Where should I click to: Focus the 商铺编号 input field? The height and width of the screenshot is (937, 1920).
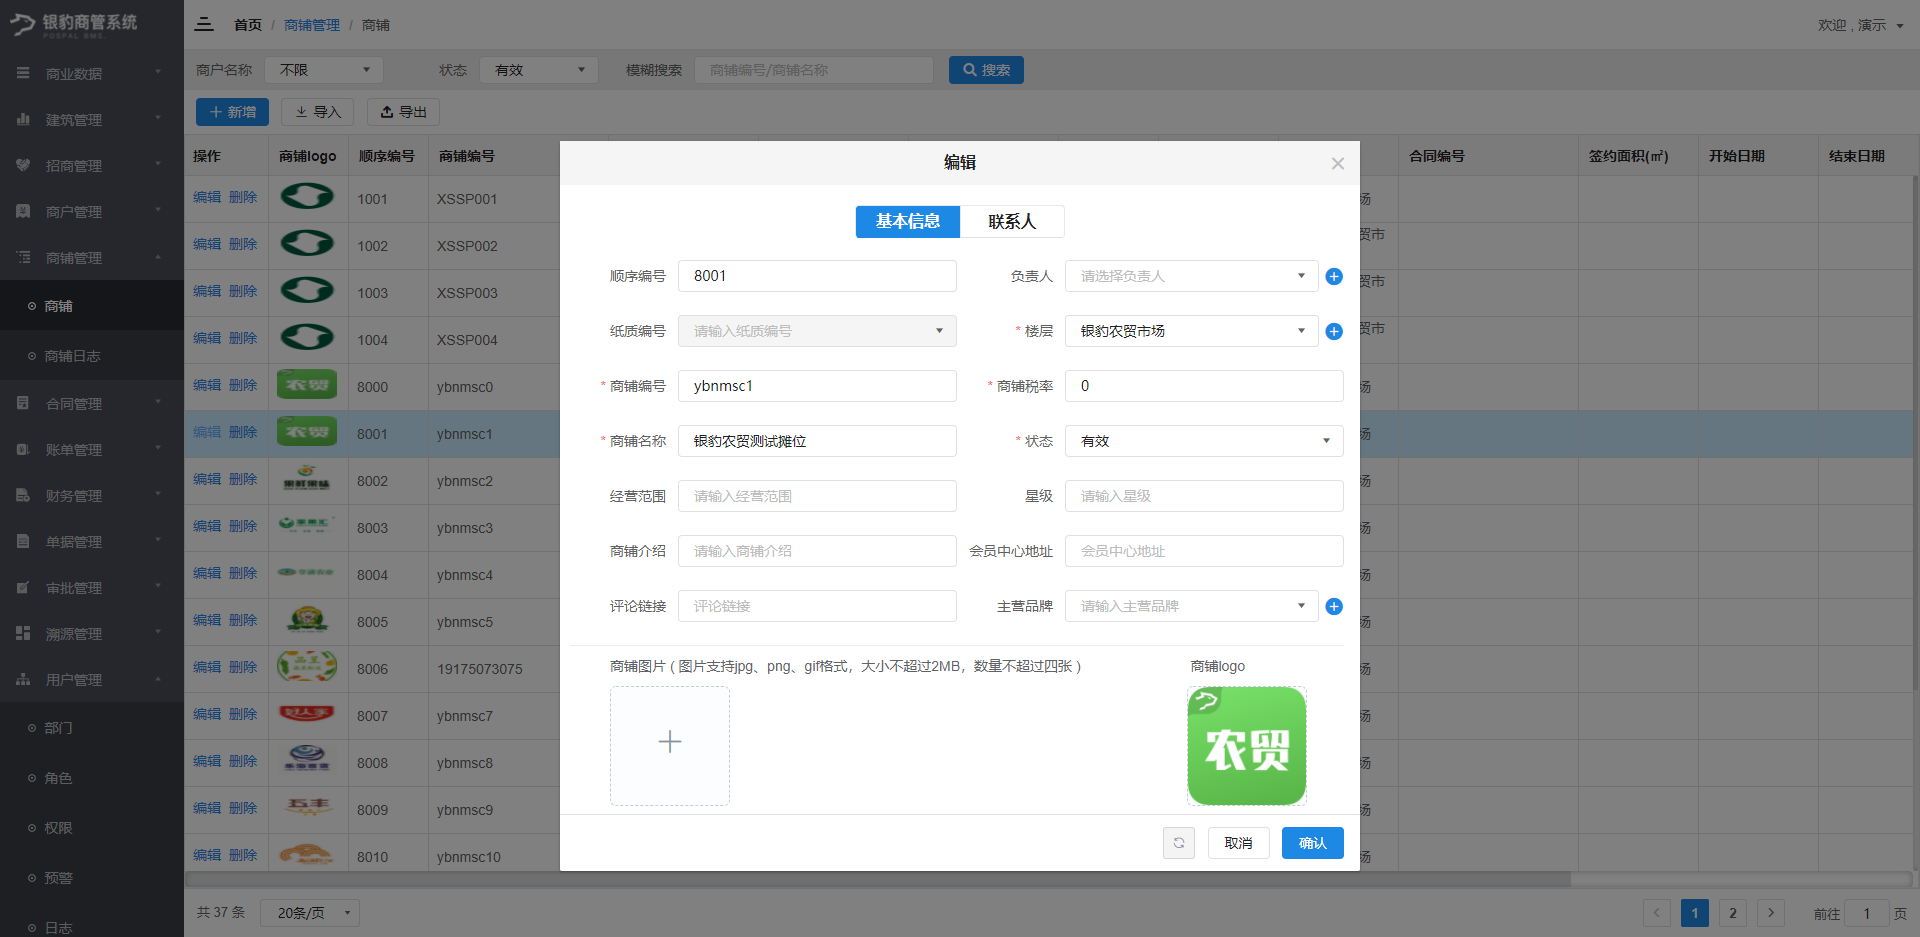coord(817,386)
